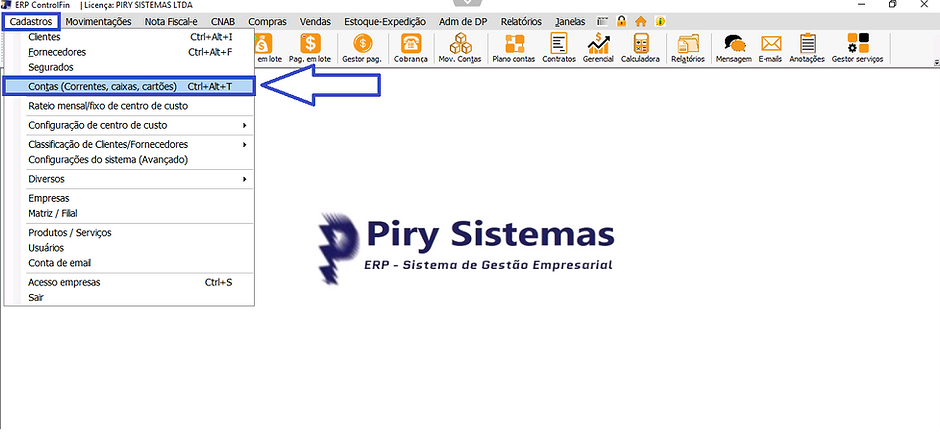Open the Janelas menu

570,22
